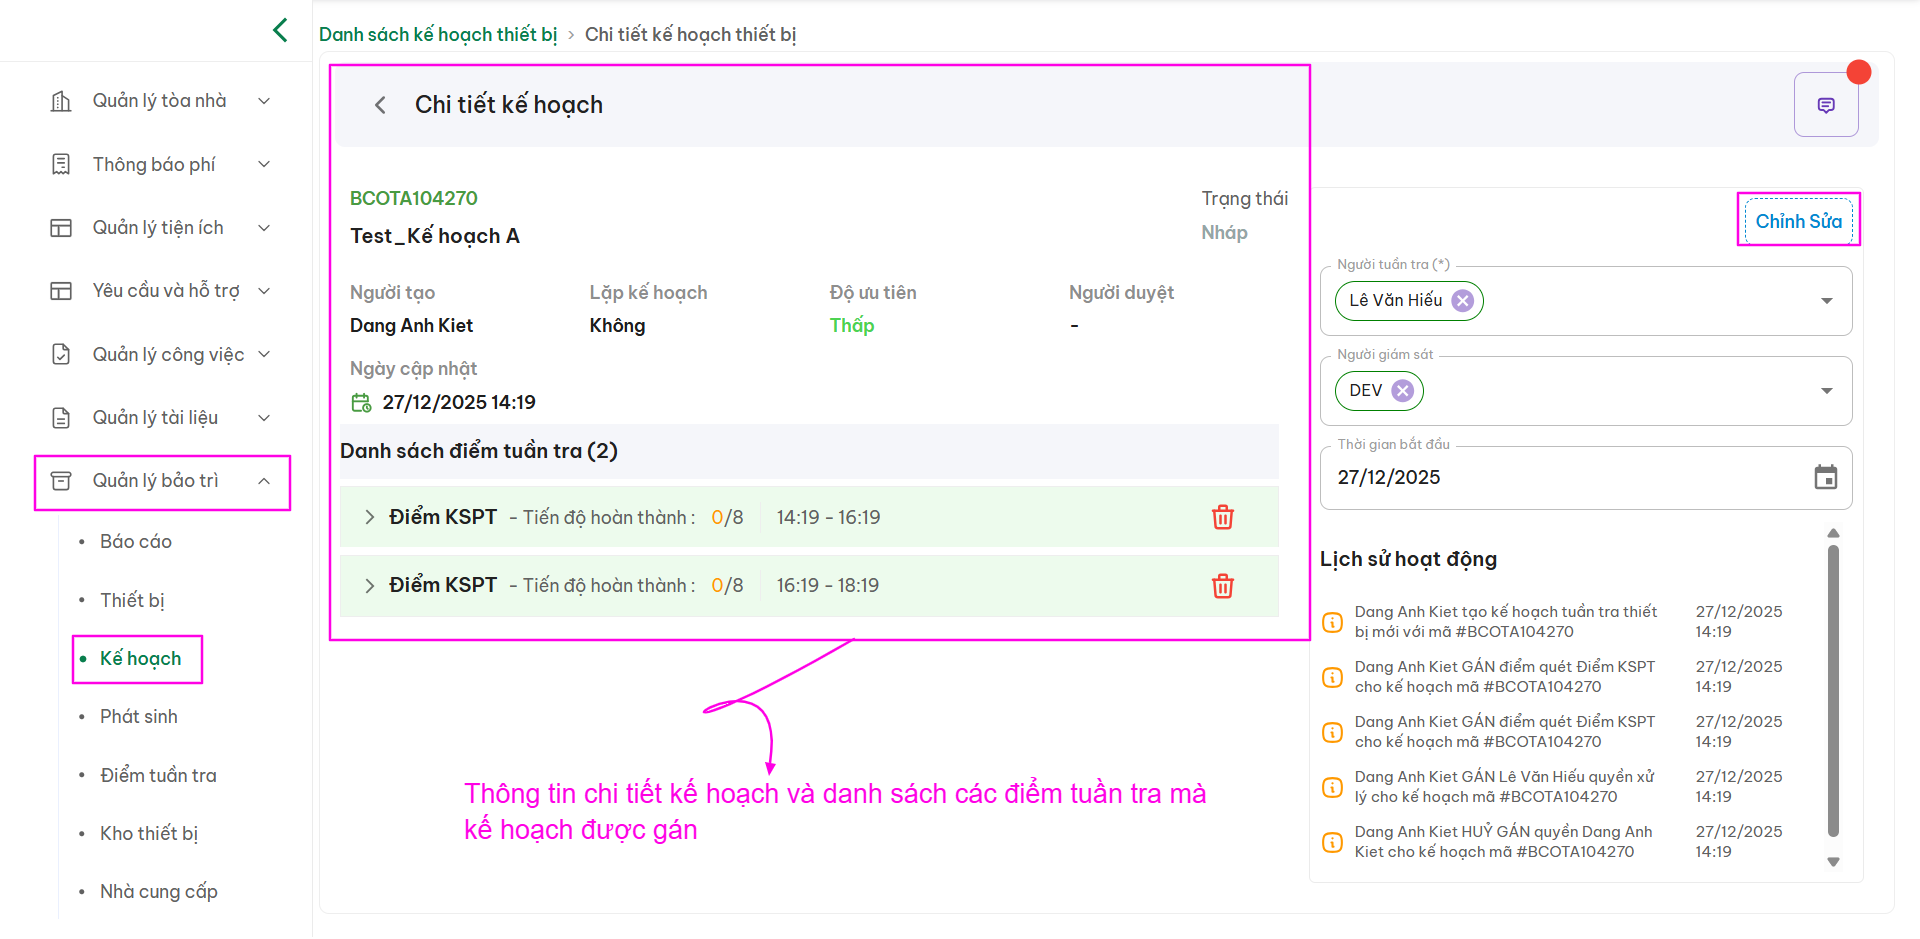
Task: Click the Chỉnh Sửa button
Action: click(1798, 221)
